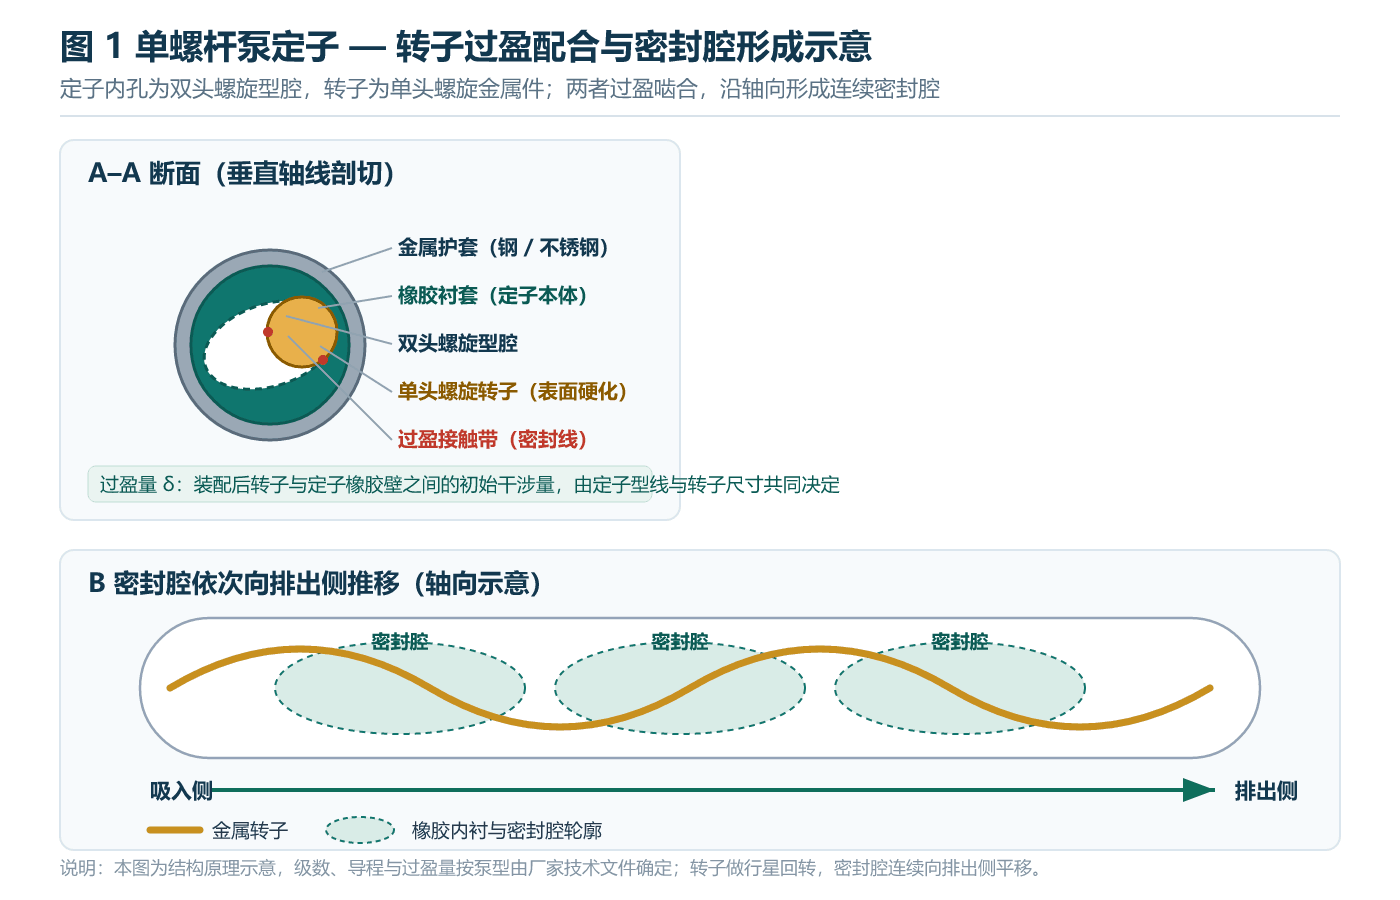
Task: Click the rightmost '密封腔' label
Action: 960,641
